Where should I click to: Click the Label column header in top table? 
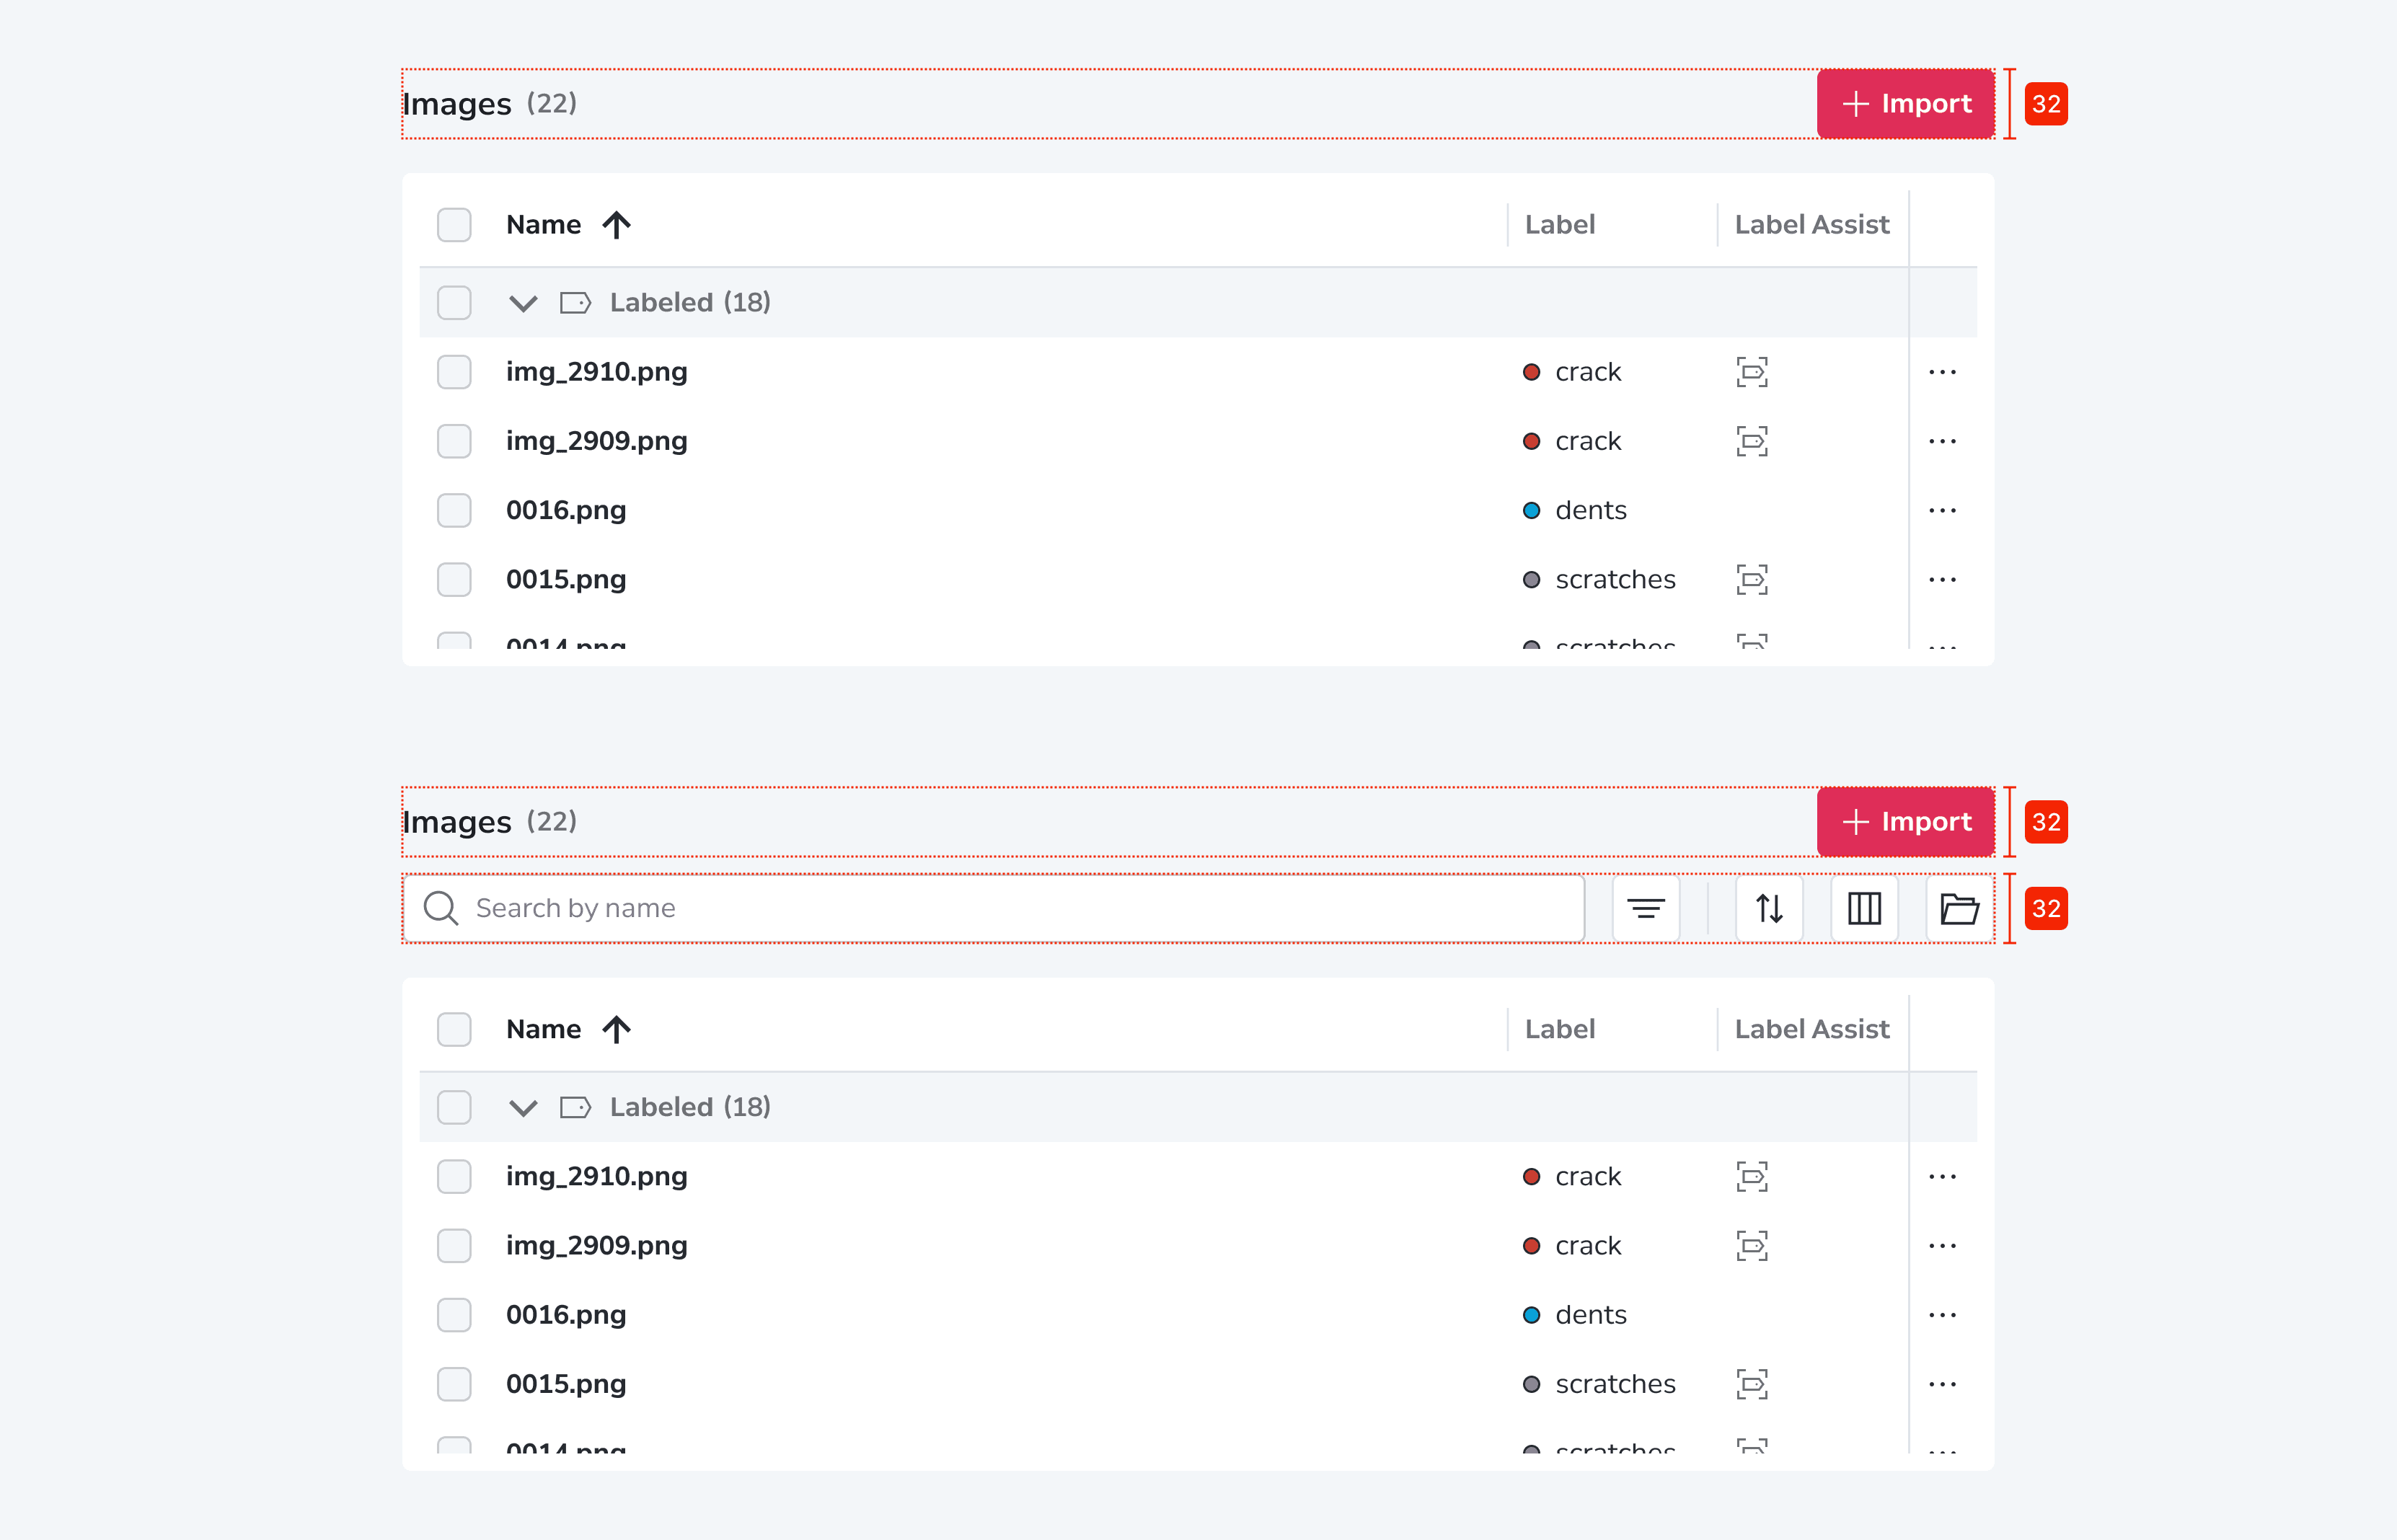click(1559, 225)
